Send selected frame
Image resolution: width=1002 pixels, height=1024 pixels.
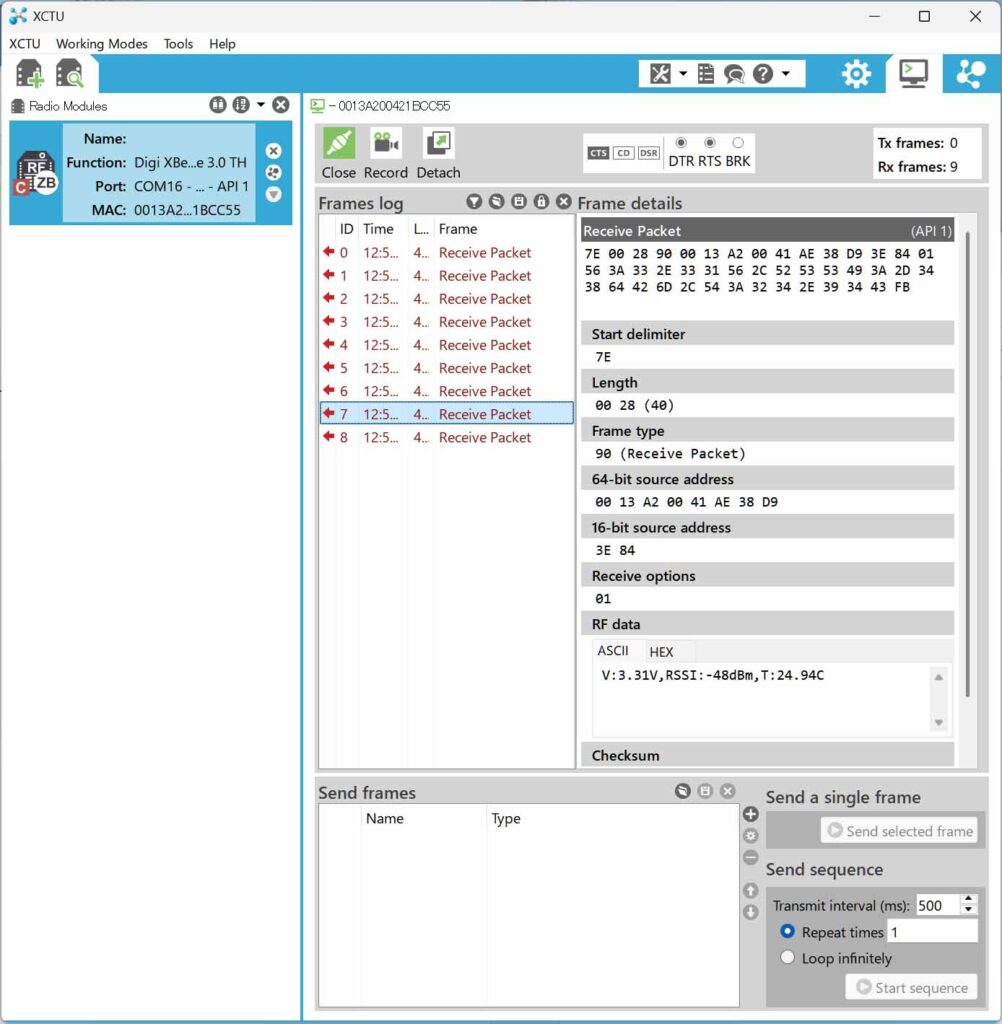point(899,831)
